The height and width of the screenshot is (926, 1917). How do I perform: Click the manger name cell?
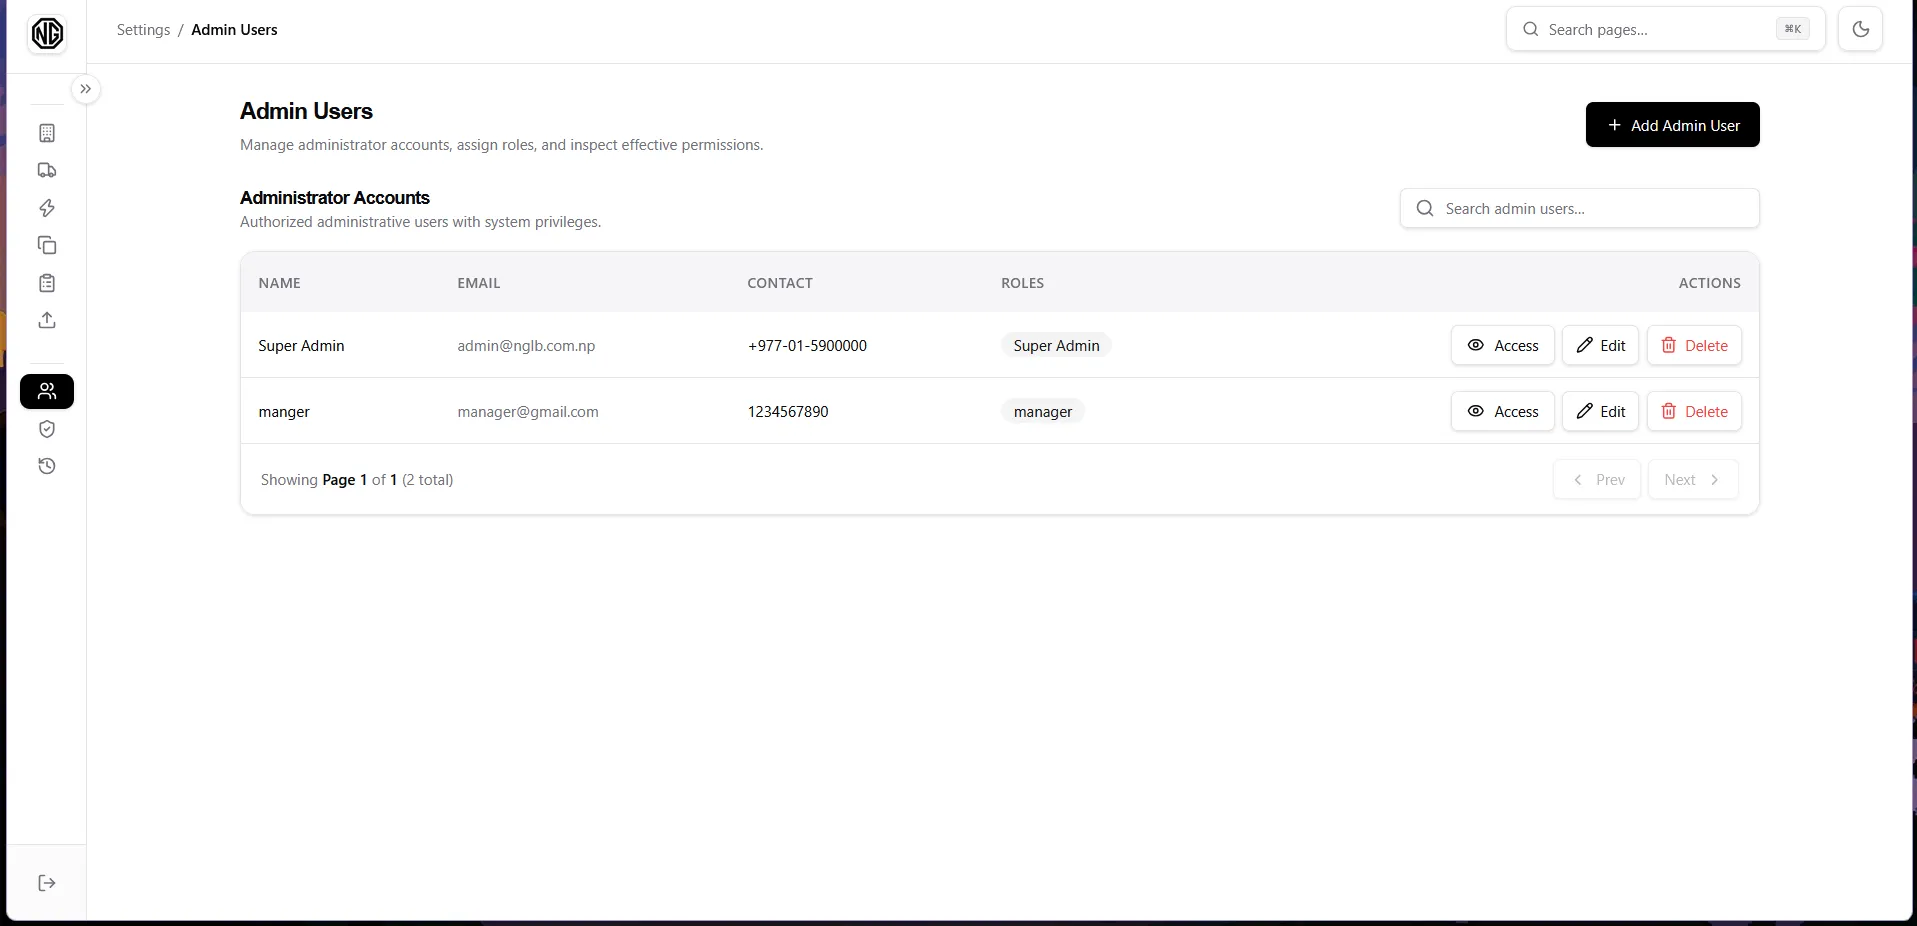(x=284, y=412)
